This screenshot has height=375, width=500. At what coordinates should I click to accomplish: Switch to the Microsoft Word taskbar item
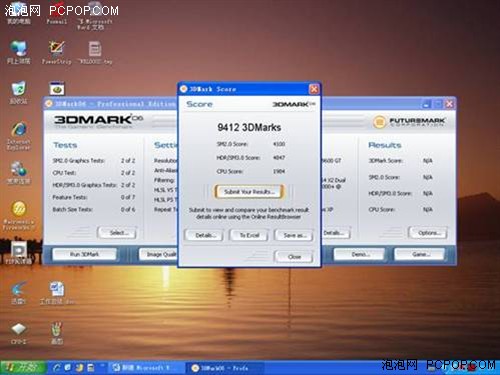click(x=146, y=368)
